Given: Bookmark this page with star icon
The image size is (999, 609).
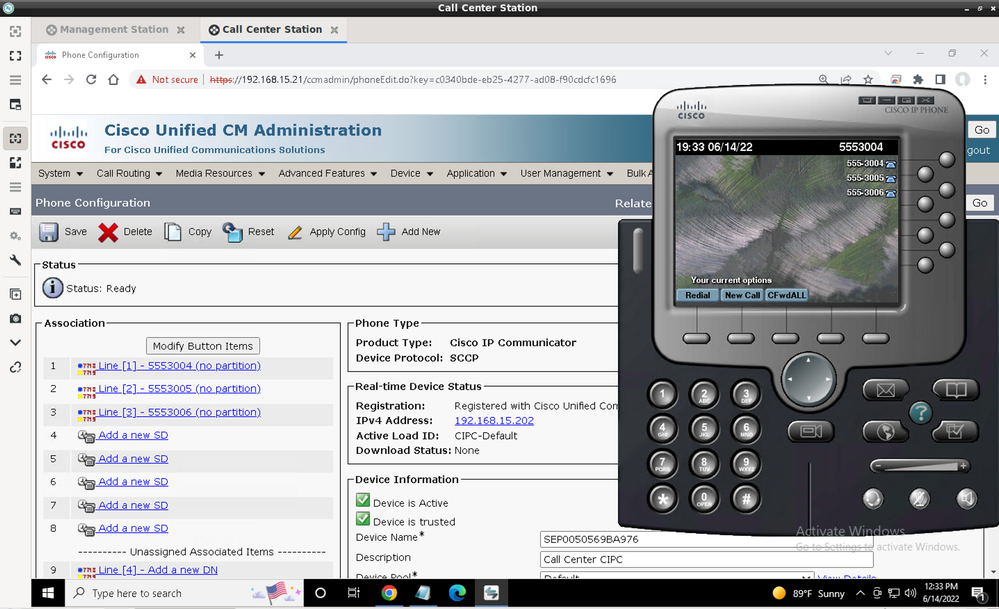Looking at the screenshot, I should 868,80.
